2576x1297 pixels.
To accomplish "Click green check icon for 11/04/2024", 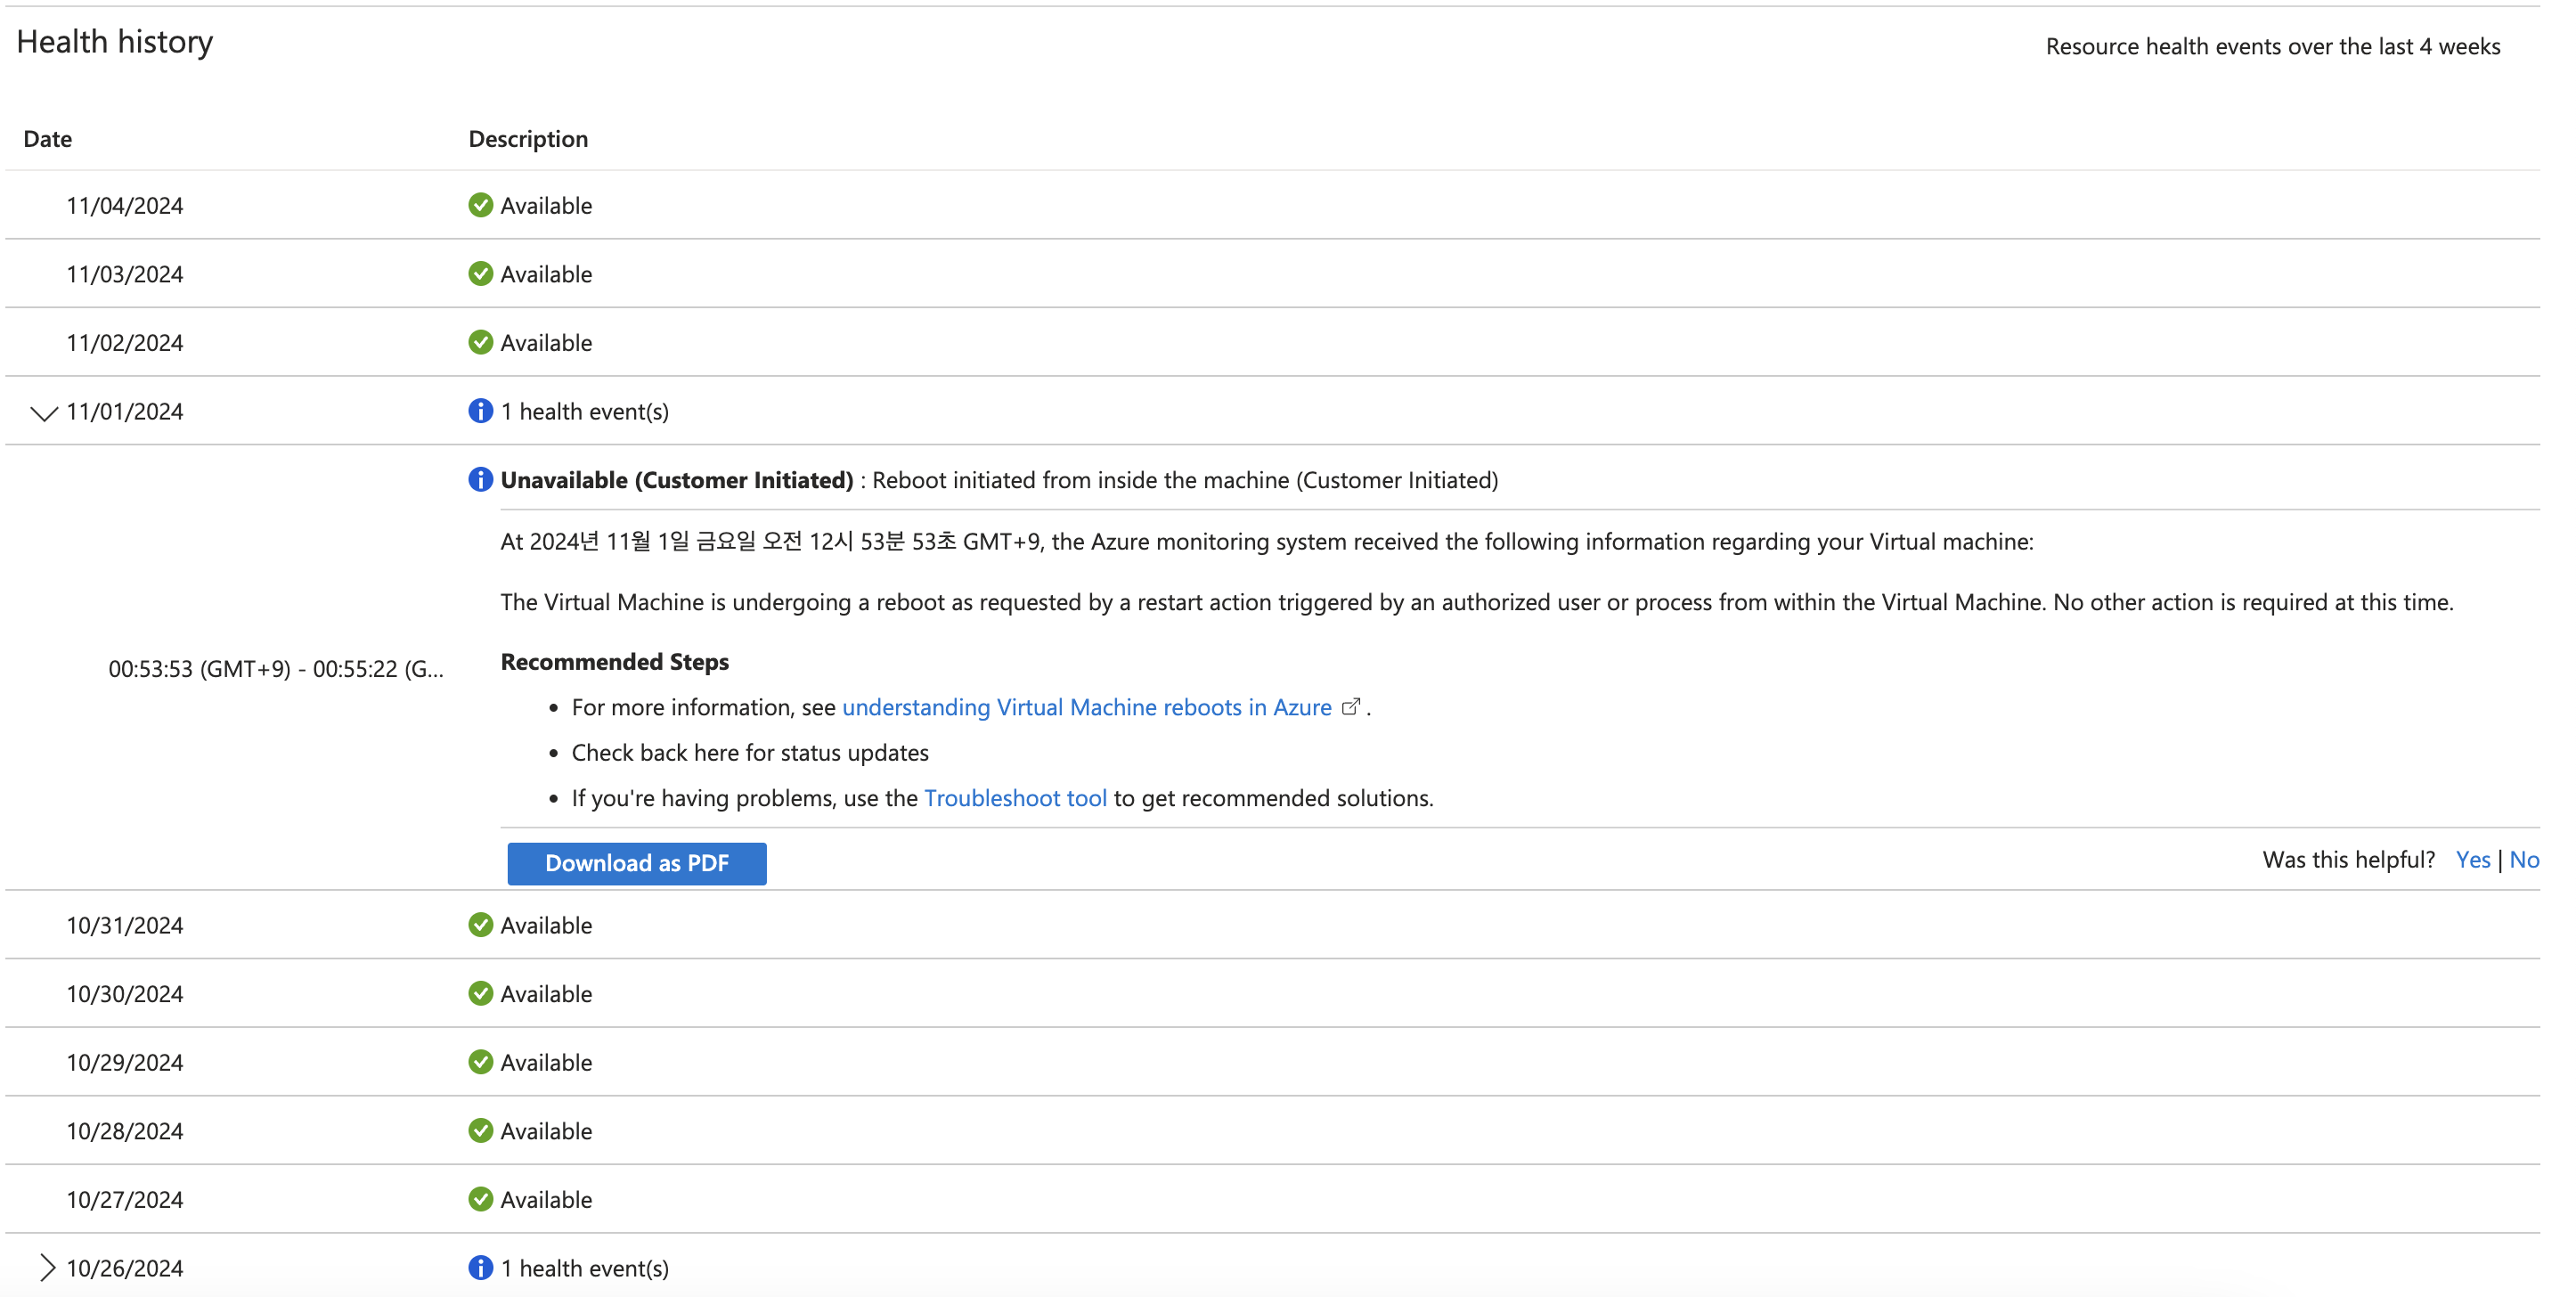I will 481,205.
